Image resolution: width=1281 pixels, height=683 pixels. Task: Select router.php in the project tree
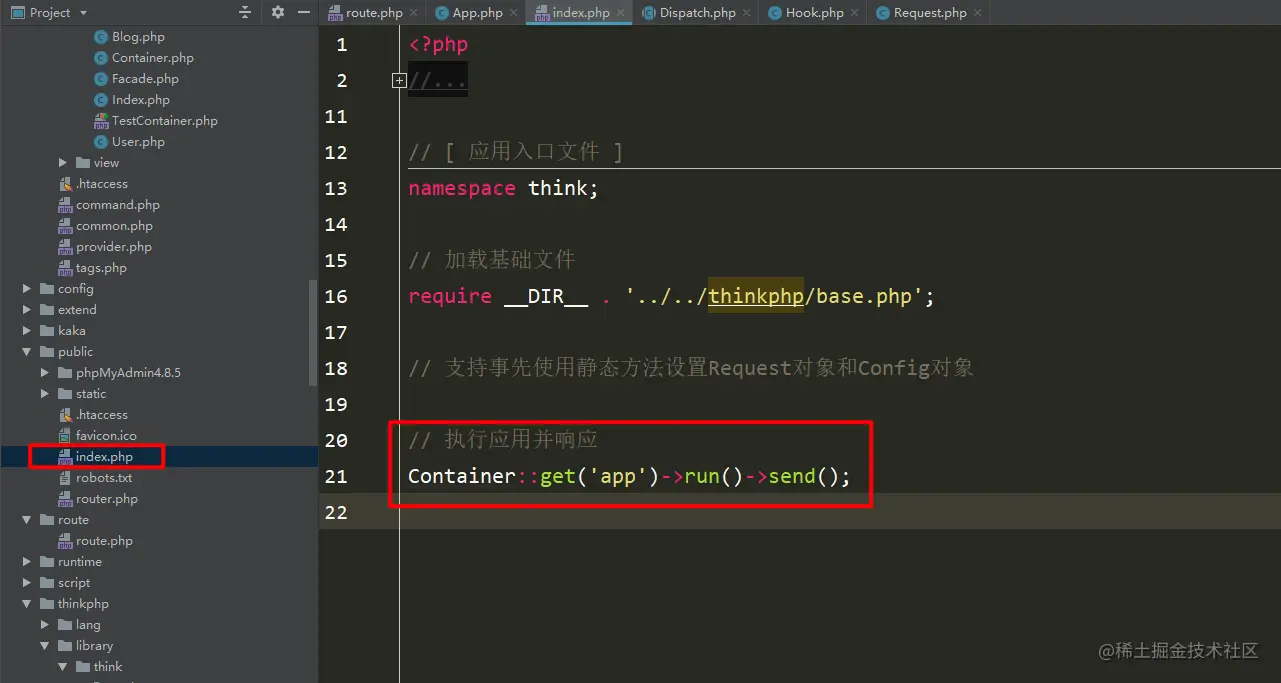click(107, 499)
